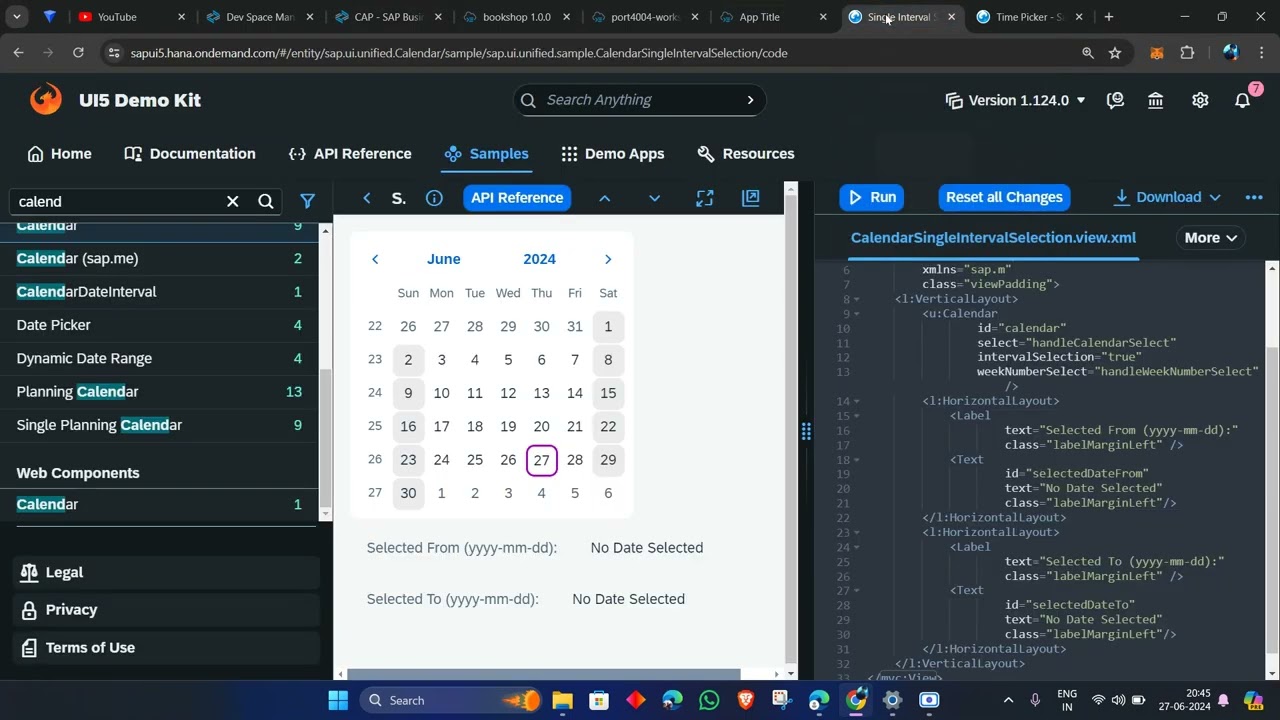Click the news building icon in header

(x=1155, y=100)
